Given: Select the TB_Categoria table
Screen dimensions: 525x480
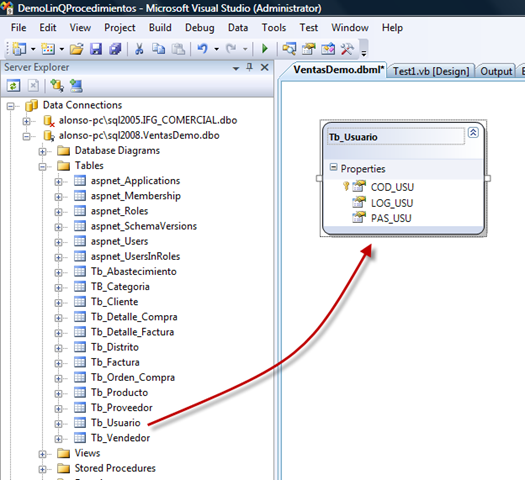Looking at the screenshot, I should click(120, 287).
